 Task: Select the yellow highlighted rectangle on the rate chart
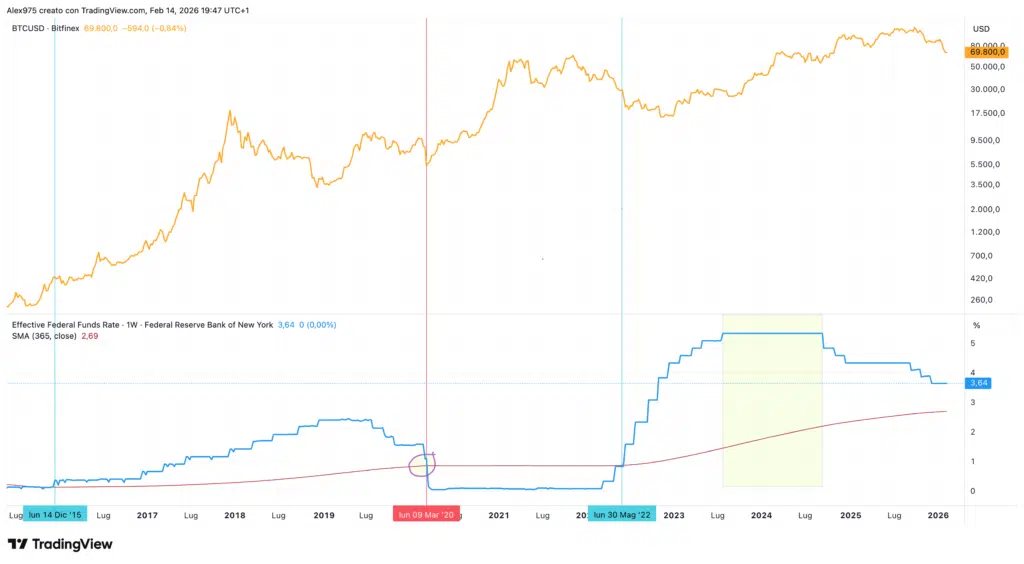[772, 410]
